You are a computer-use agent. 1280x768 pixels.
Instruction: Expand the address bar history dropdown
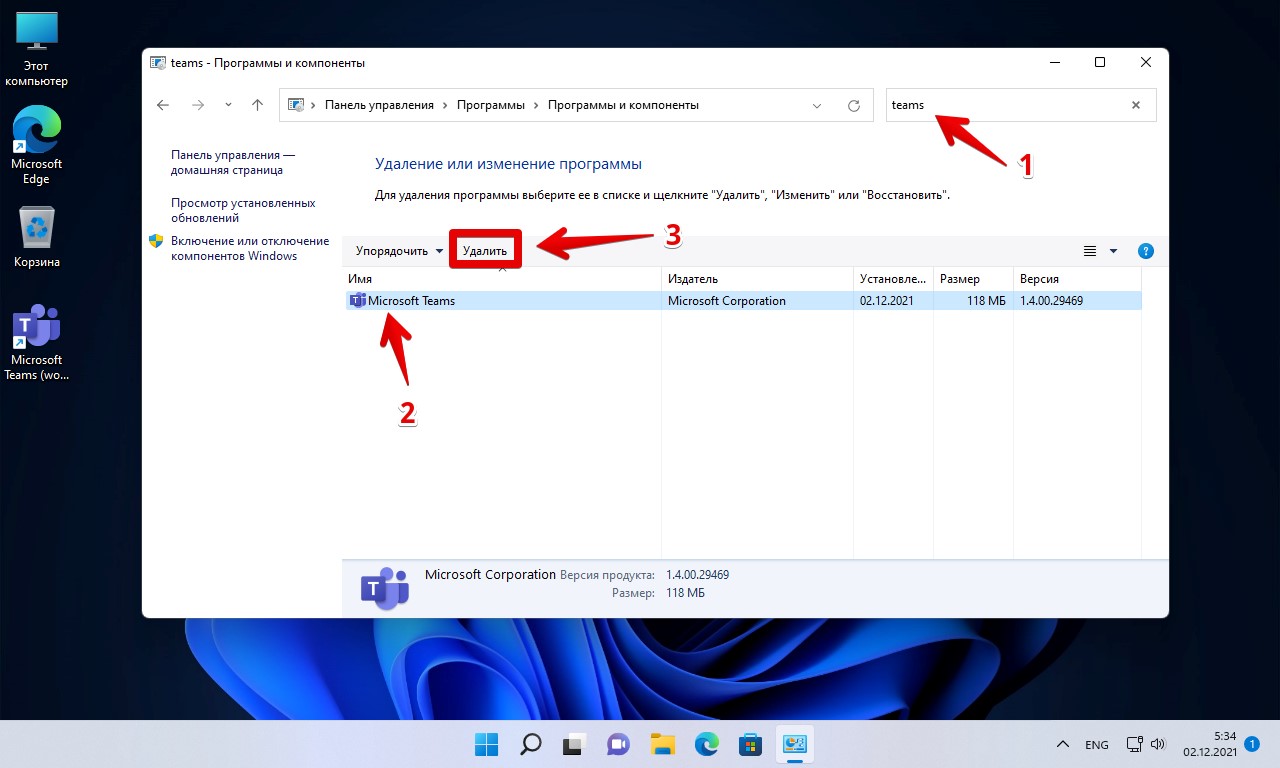[817, 105]
